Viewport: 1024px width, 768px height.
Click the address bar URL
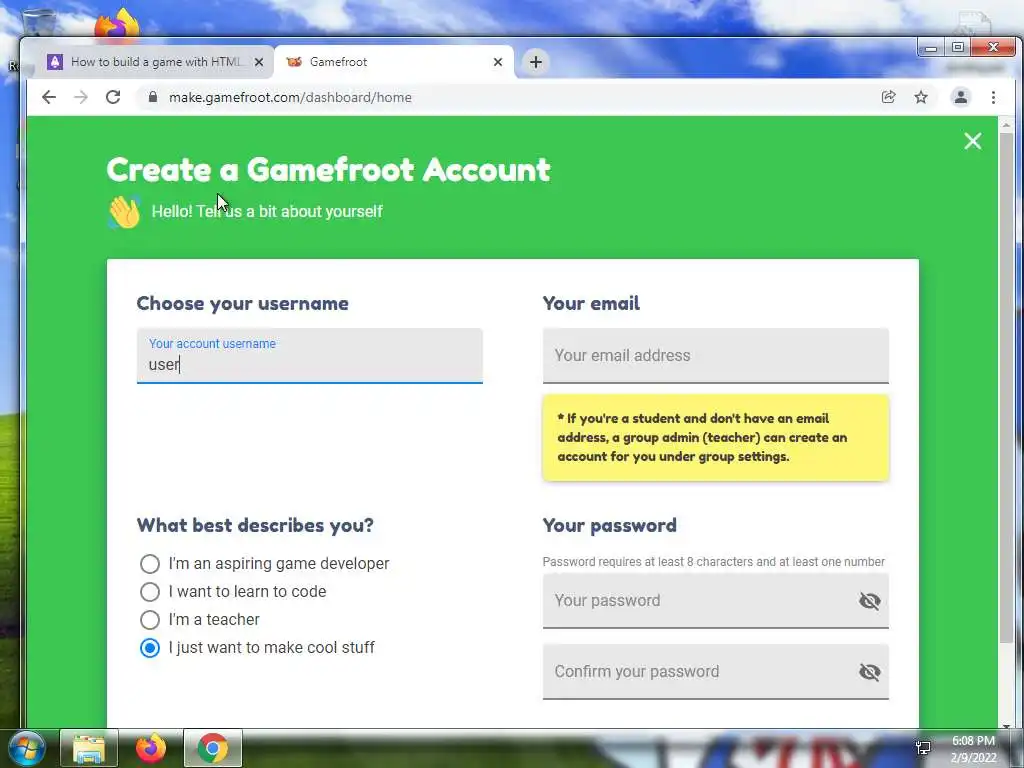click(290, 97)
